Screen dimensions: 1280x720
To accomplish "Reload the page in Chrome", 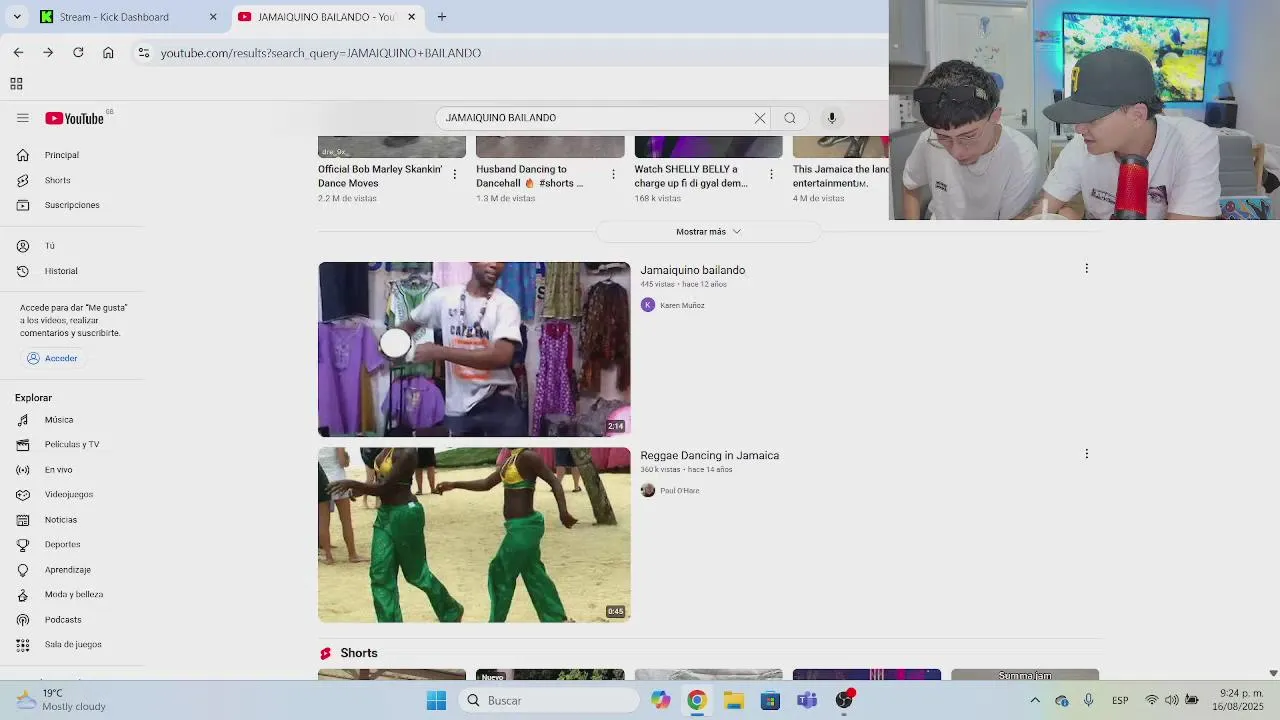I will (x=78, y=52).
